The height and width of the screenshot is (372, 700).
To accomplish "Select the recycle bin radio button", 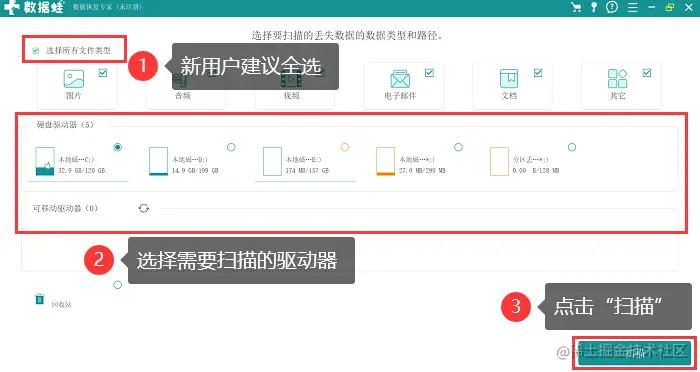I will pyautogui.click(x=117, y=285).
